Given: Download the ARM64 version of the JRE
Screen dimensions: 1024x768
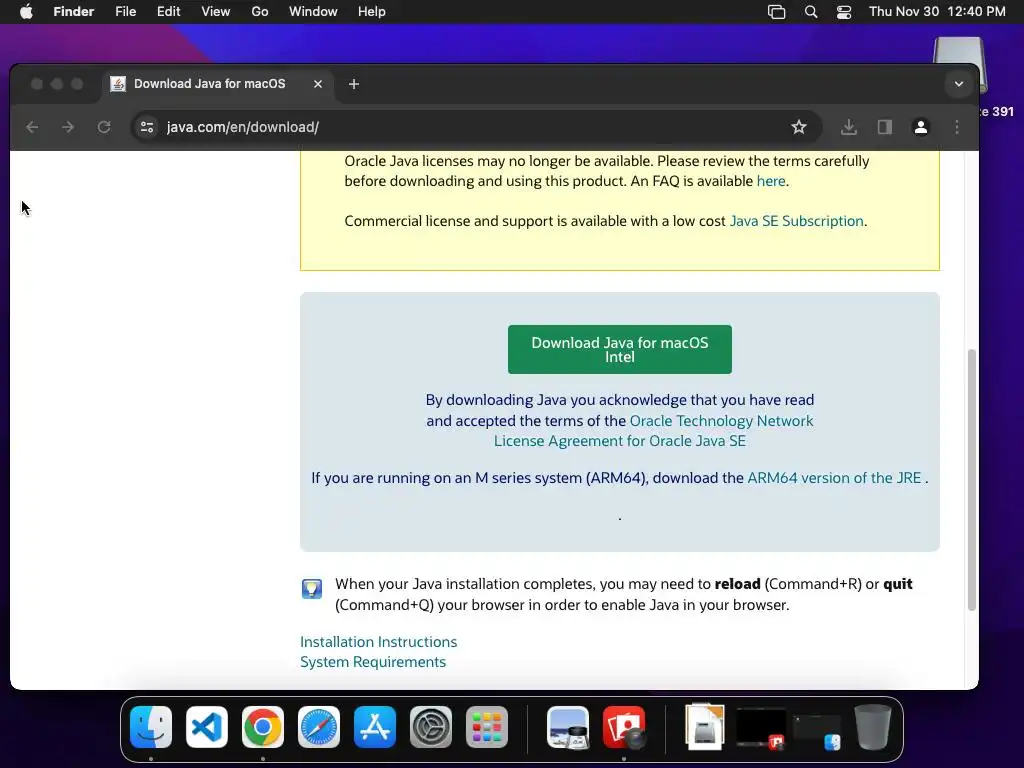Looking at the screenshot, I should pos(834,478).
